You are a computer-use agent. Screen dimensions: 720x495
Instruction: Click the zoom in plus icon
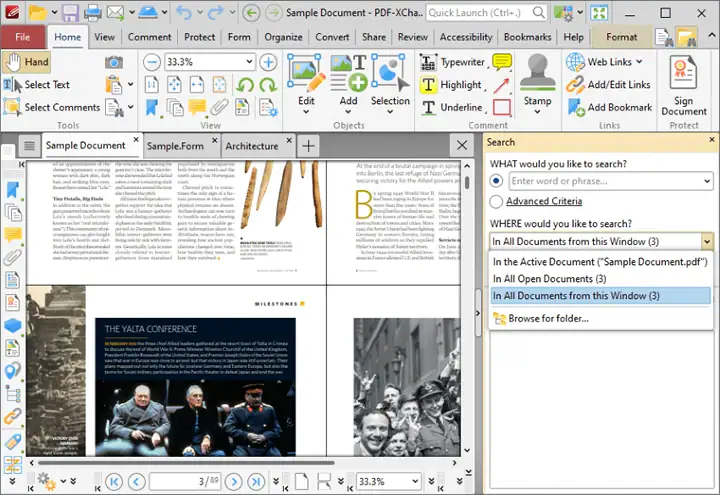click(268, 62)
